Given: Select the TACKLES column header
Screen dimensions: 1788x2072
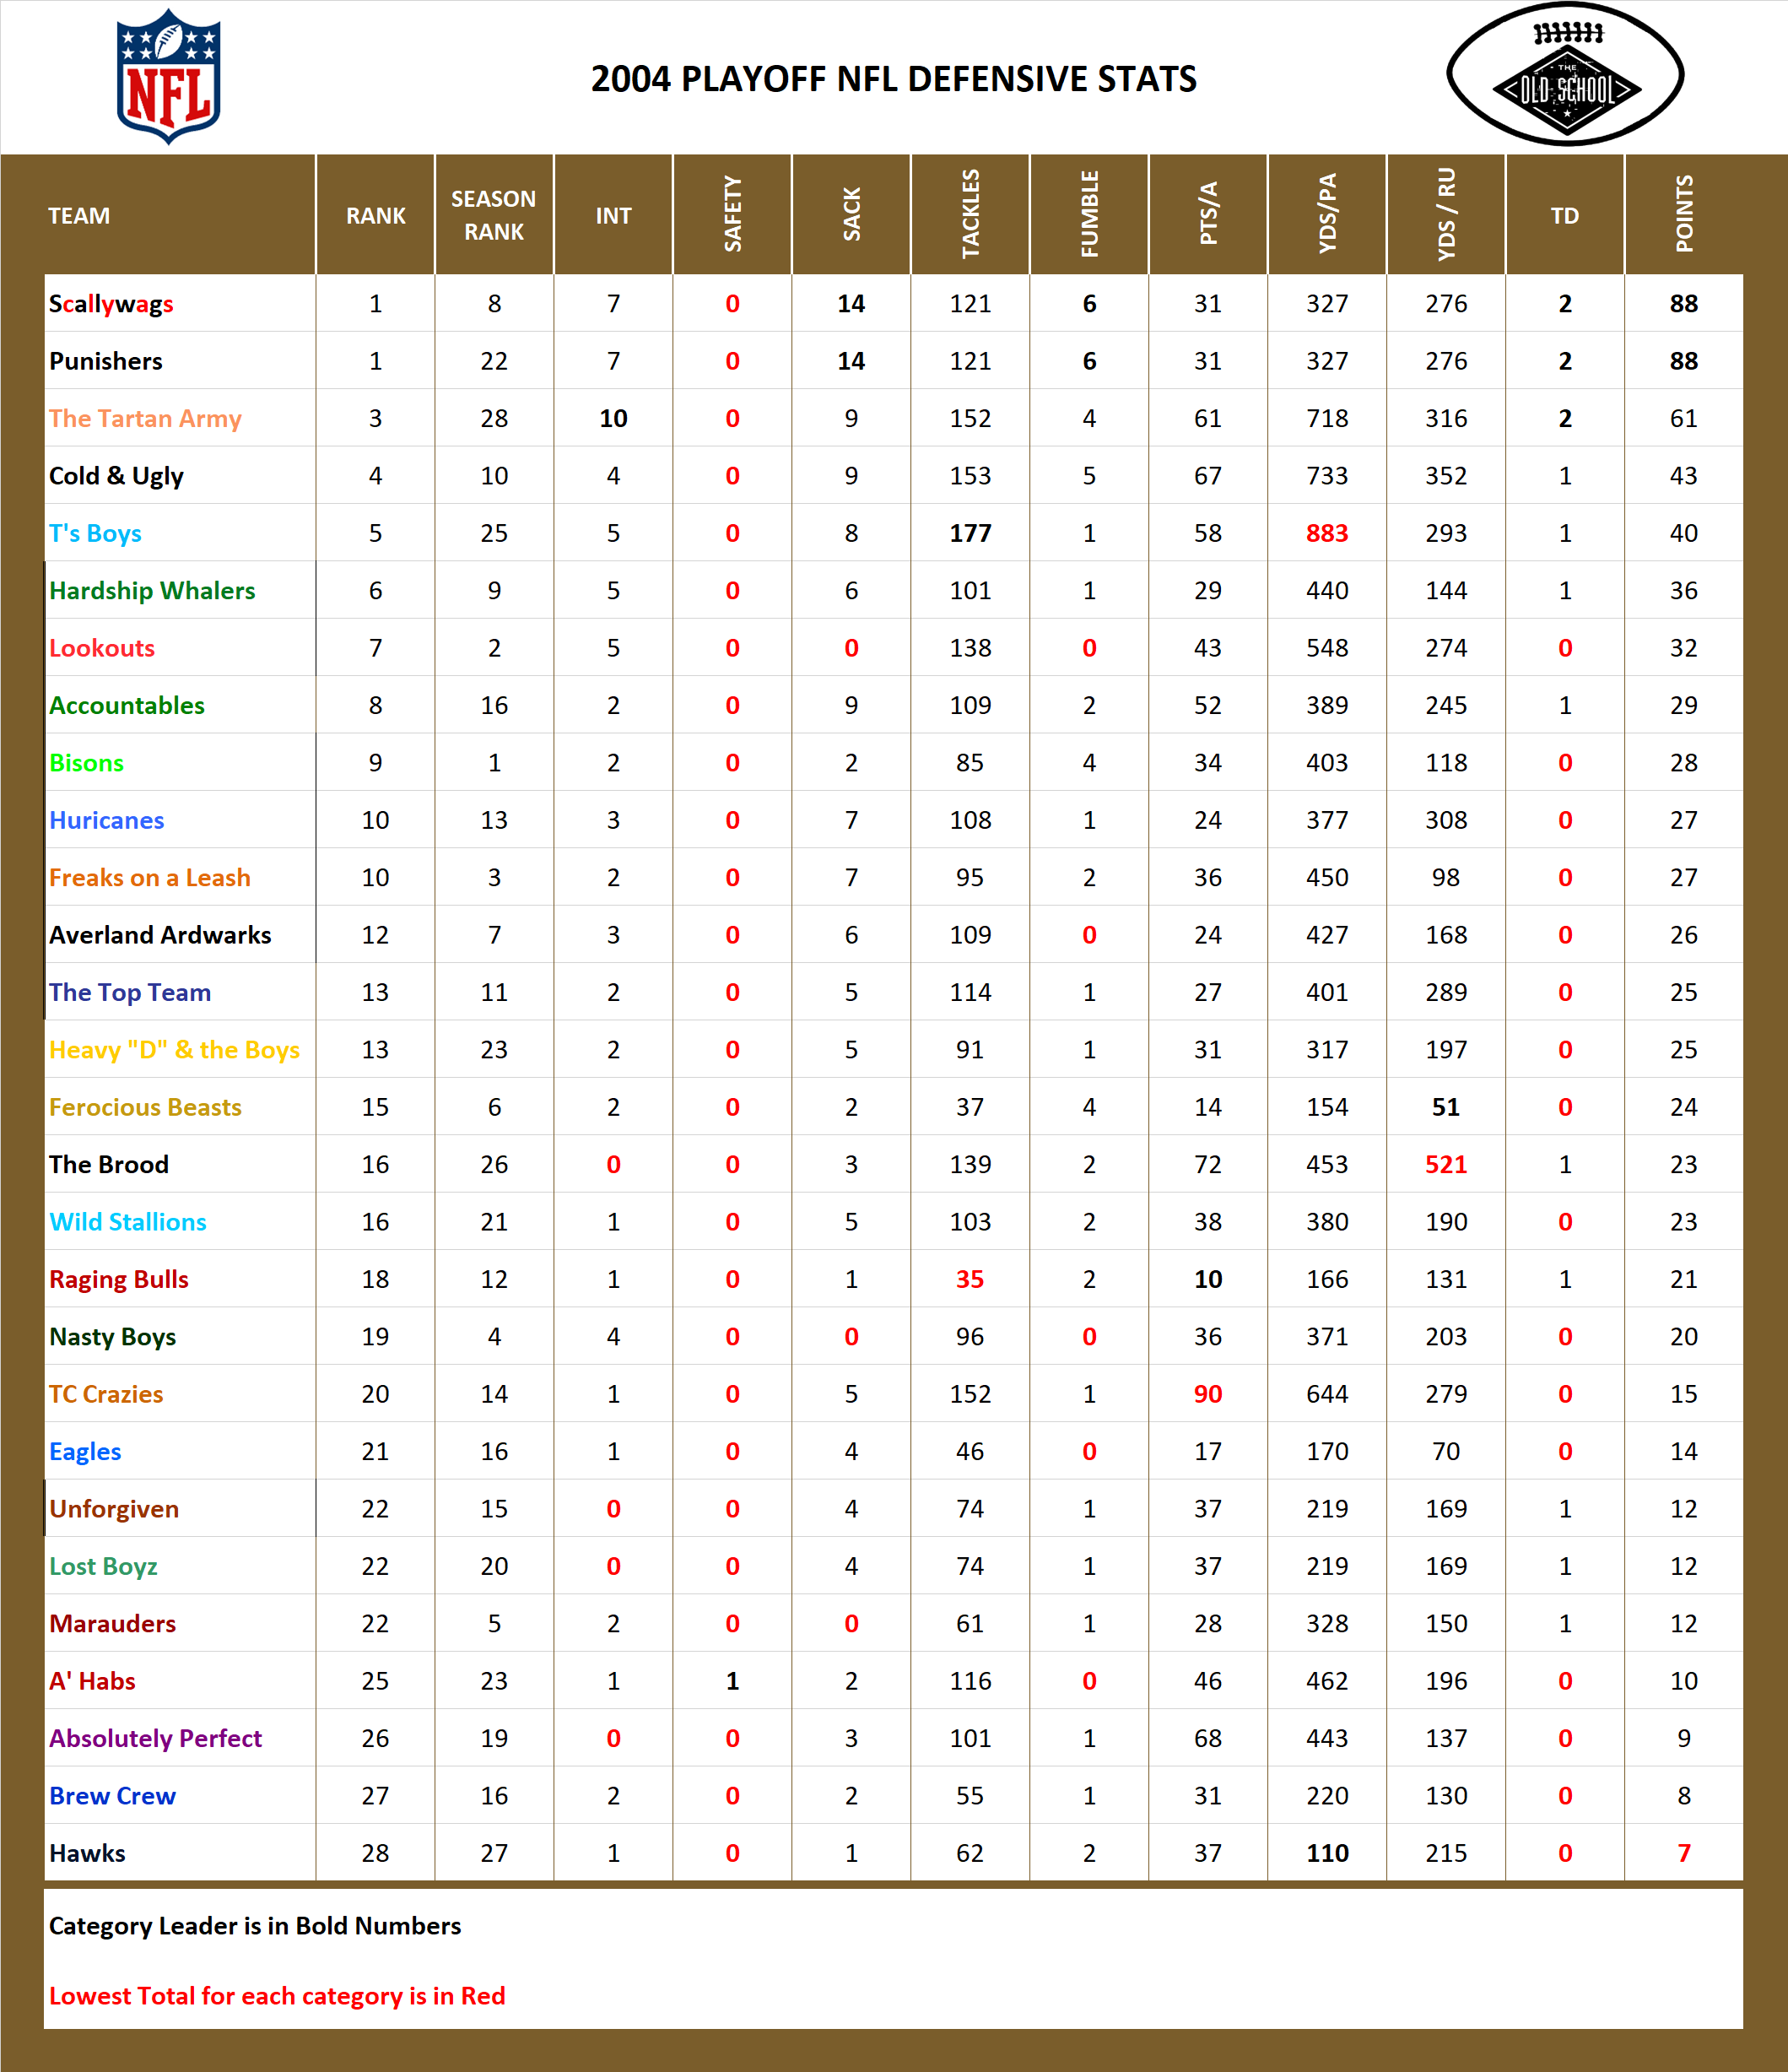Looking at the screenshot, I should tap(969, 214).
